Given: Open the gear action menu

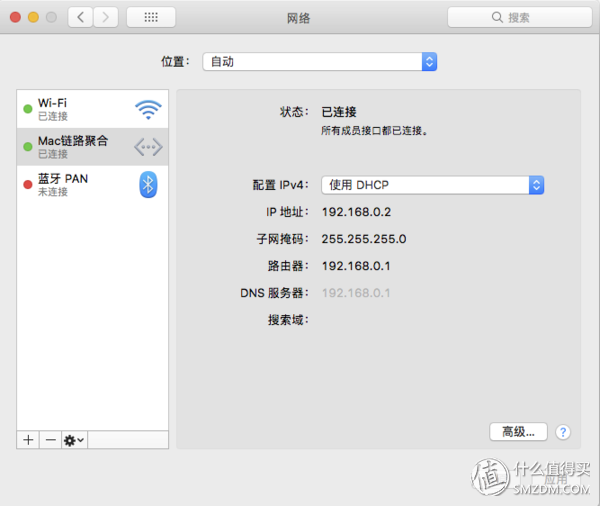Looking at the screenshot, I should tap(74, 440).
